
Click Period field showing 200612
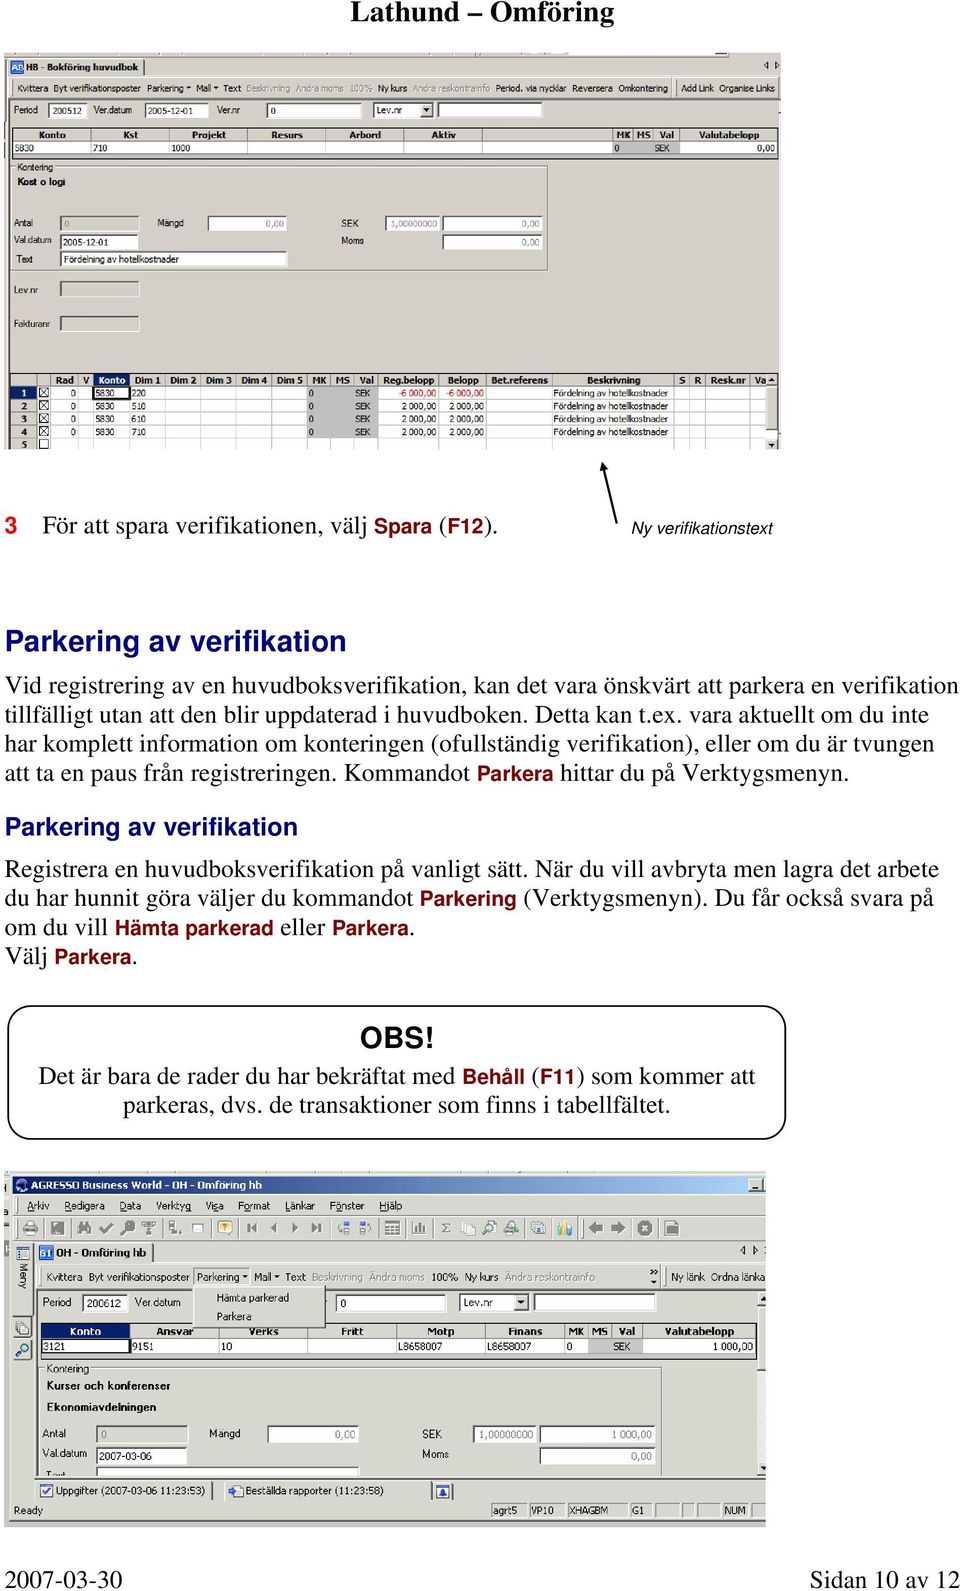pos(104,1302)
